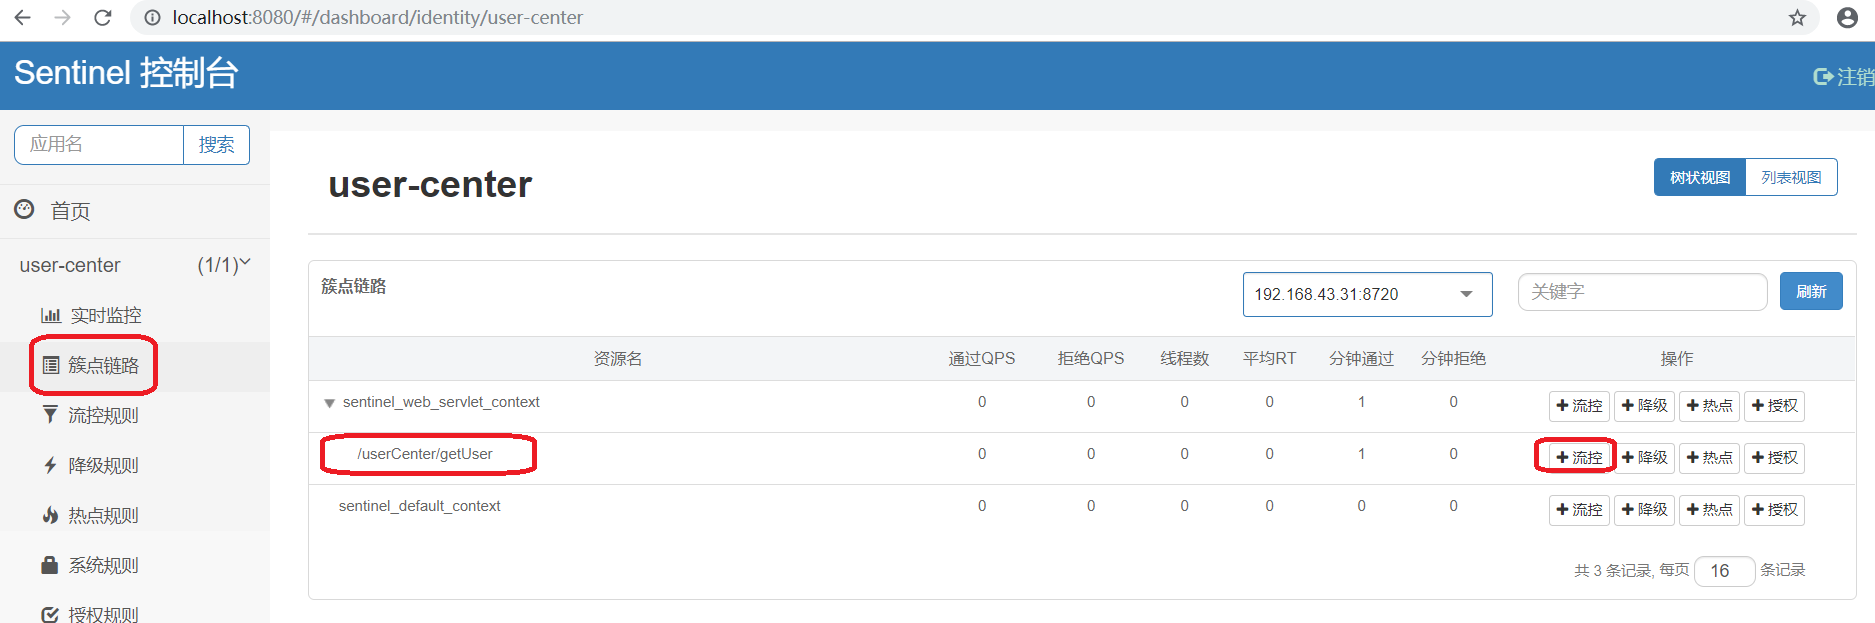Image resolution: width=1875 pixels, height=623 pixels.
Task: Click the 通过QPS column header
Action: point(982,359)
